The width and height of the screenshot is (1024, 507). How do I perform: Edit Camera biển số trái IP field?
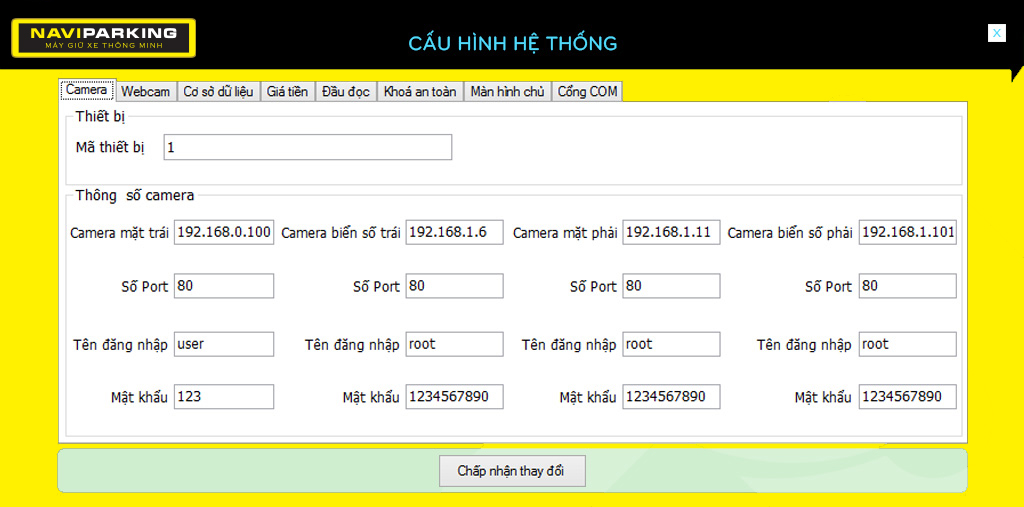click(x=455, y=233)
